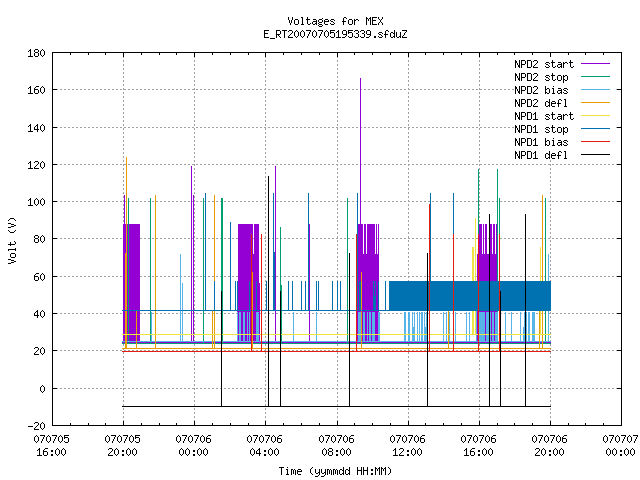Viewport: 640px width, 480px height.
Task: Click the x-axis tick label 070705 20:00
Action: (x=122, y=445)
